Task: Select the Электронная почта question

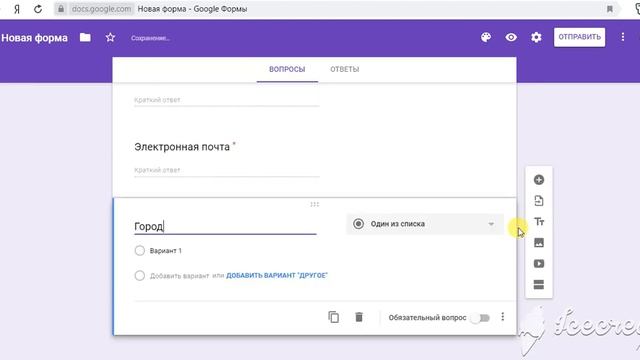Action: coord(182,147)
